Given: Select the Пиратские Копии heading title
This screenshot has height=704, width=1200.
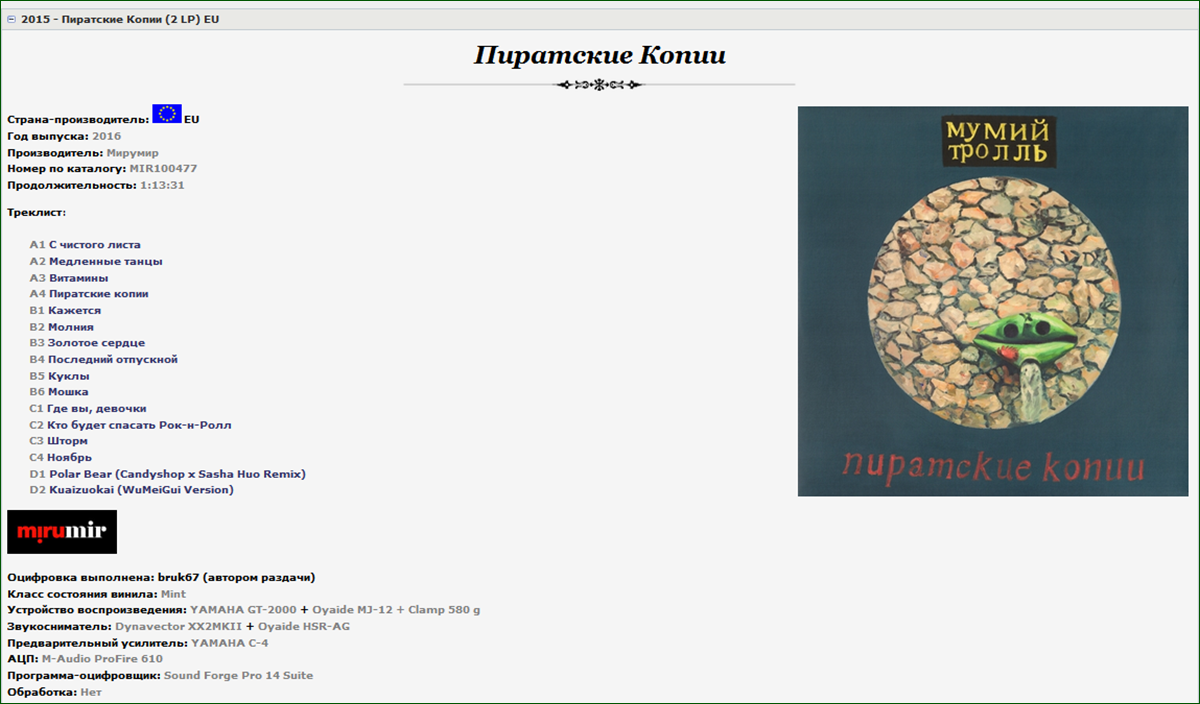Looking at the screenshot, I should point(600,55).
